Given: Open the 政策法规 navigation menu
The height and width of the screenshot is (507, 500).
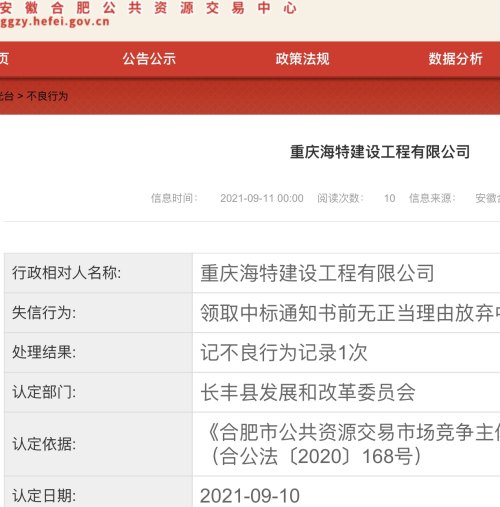Looking at the screenshot, I should coord(302,59).
